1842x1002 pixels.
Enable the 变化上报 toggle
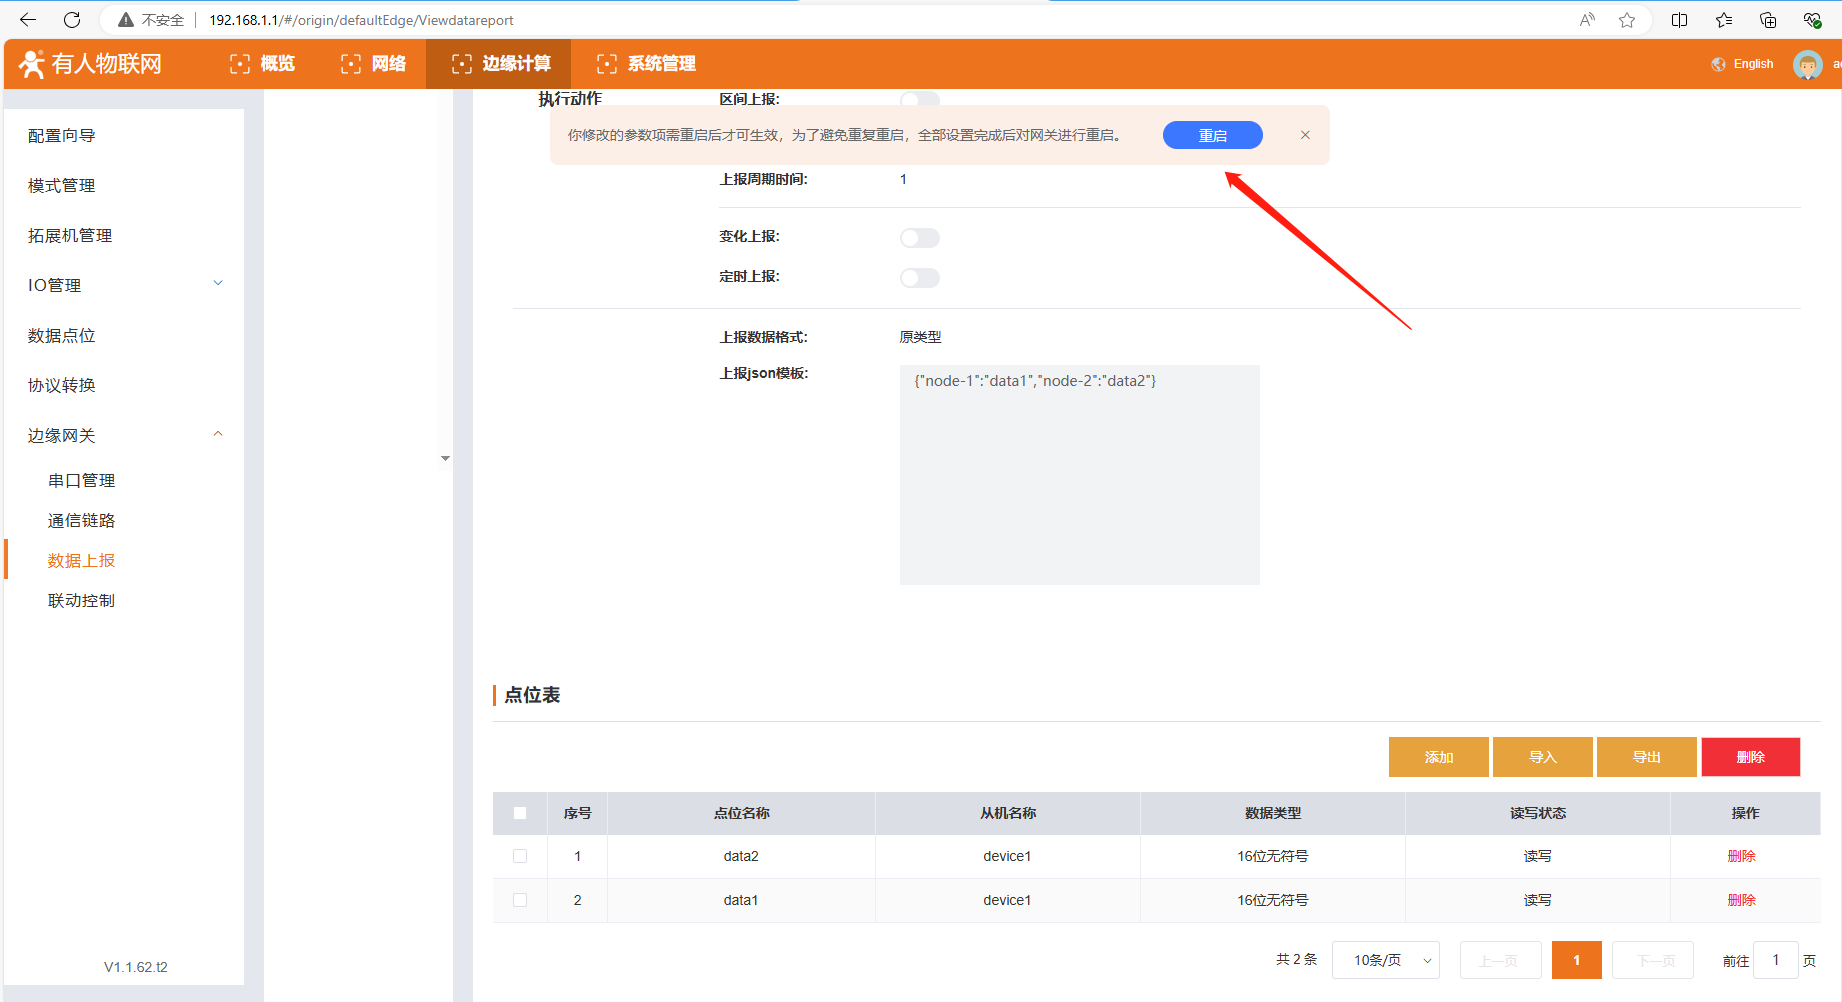coord(919,238)
